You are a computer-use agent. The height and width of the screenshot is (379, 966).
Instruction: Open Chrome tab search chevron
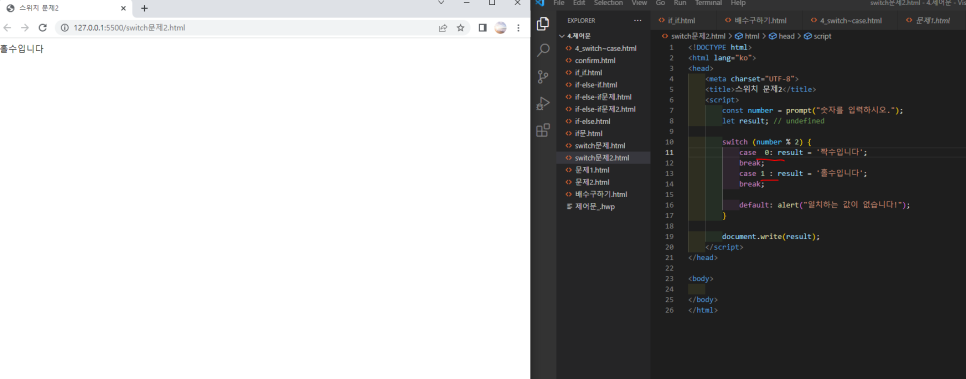tap(441, 2)
